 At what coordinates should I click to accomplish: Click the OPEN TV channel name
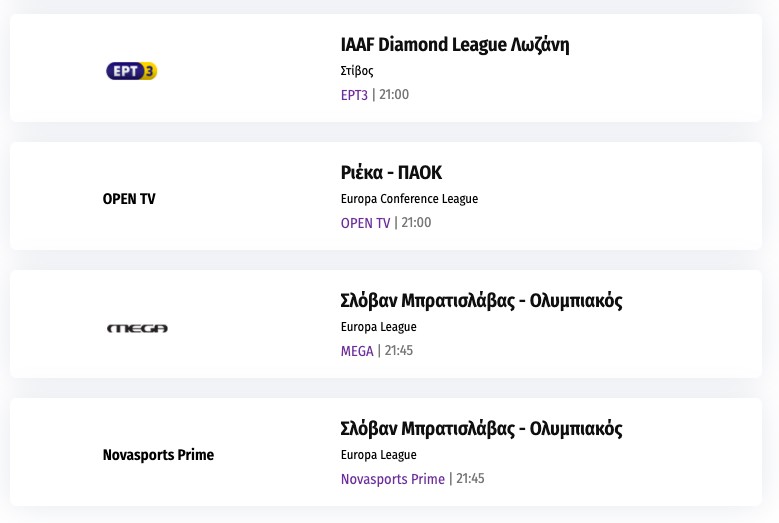pos(129,199)
